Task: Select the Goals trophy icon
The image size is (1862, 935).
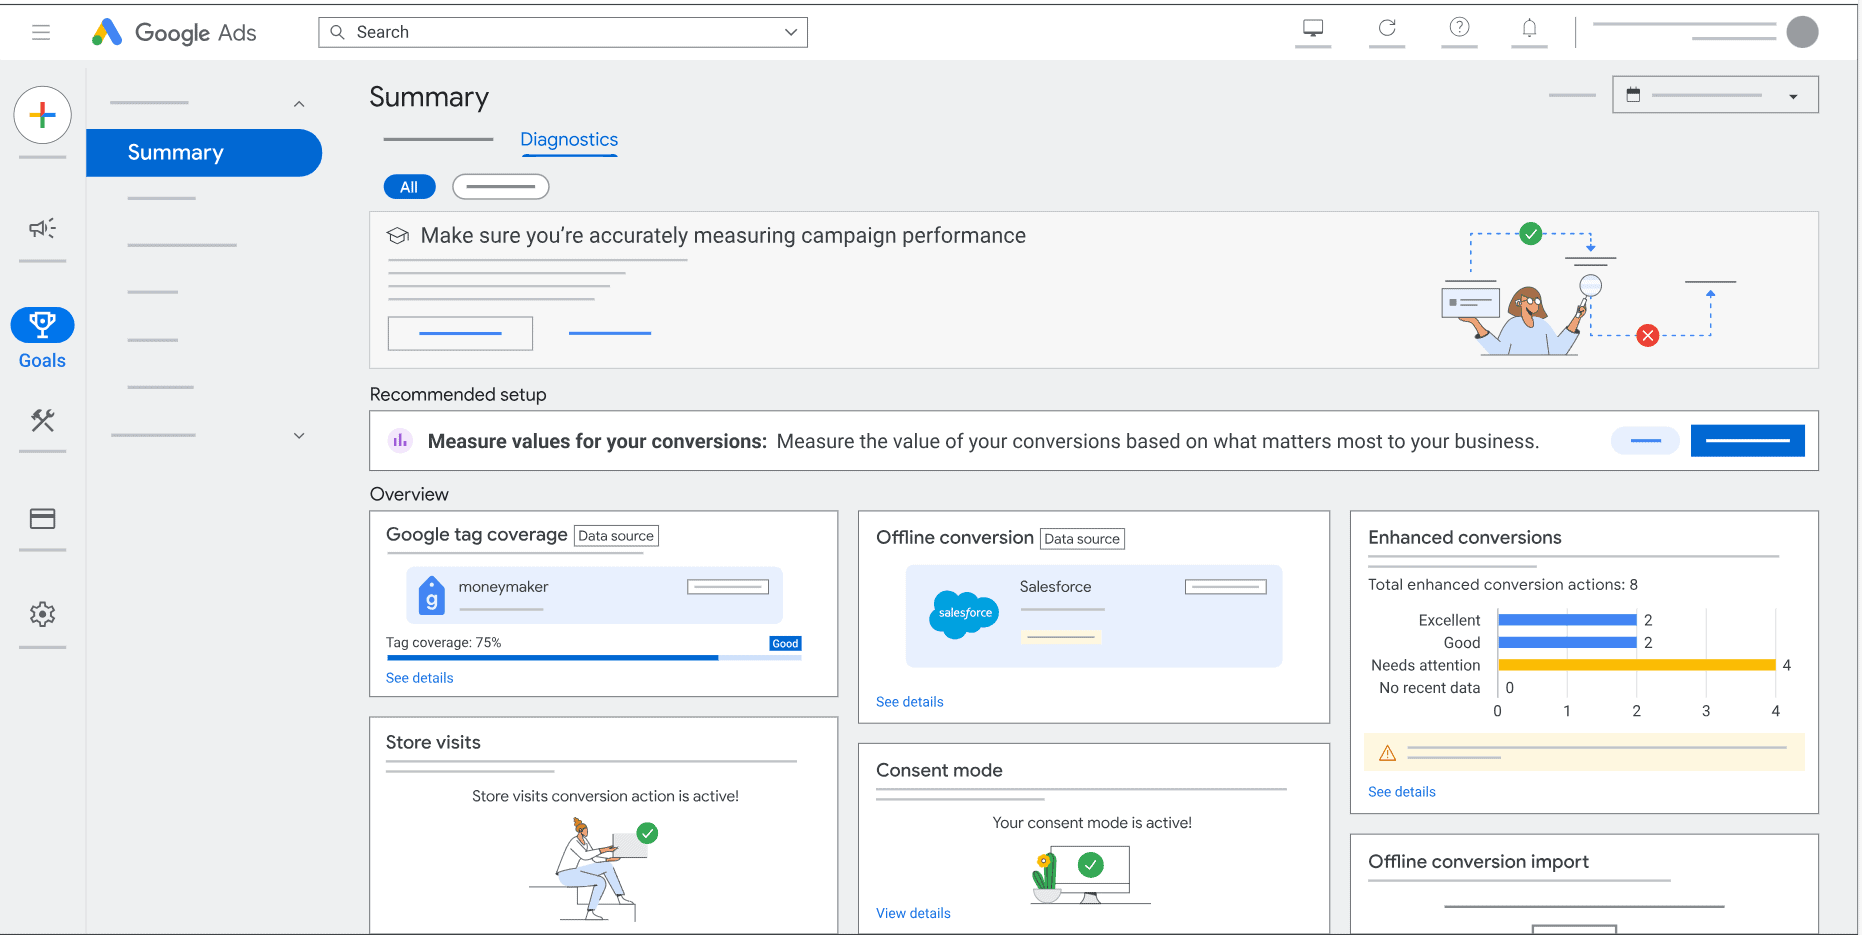Action: 42,325
